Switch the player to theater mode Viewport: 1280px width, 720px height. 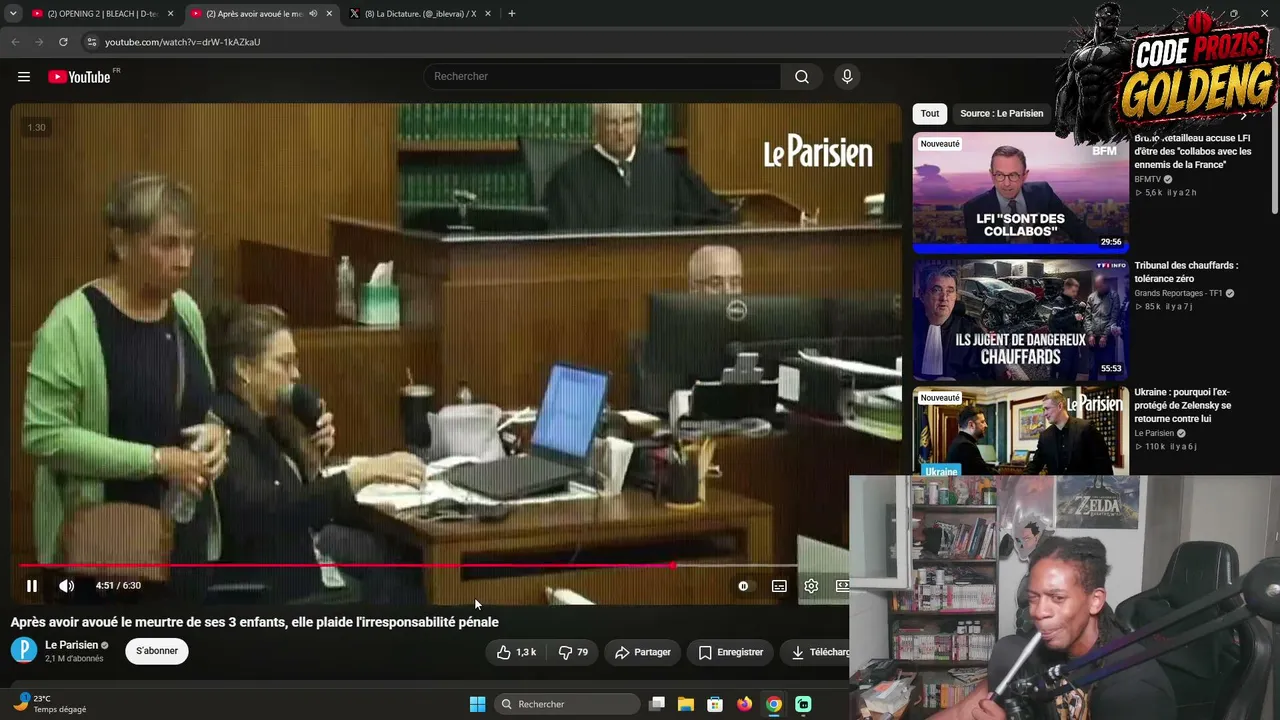[842, 586]
